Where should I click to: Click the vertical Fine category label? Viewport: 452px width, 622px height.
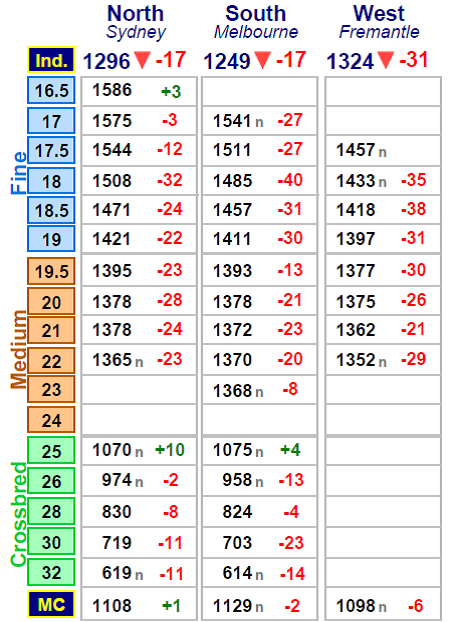[18, 173]
